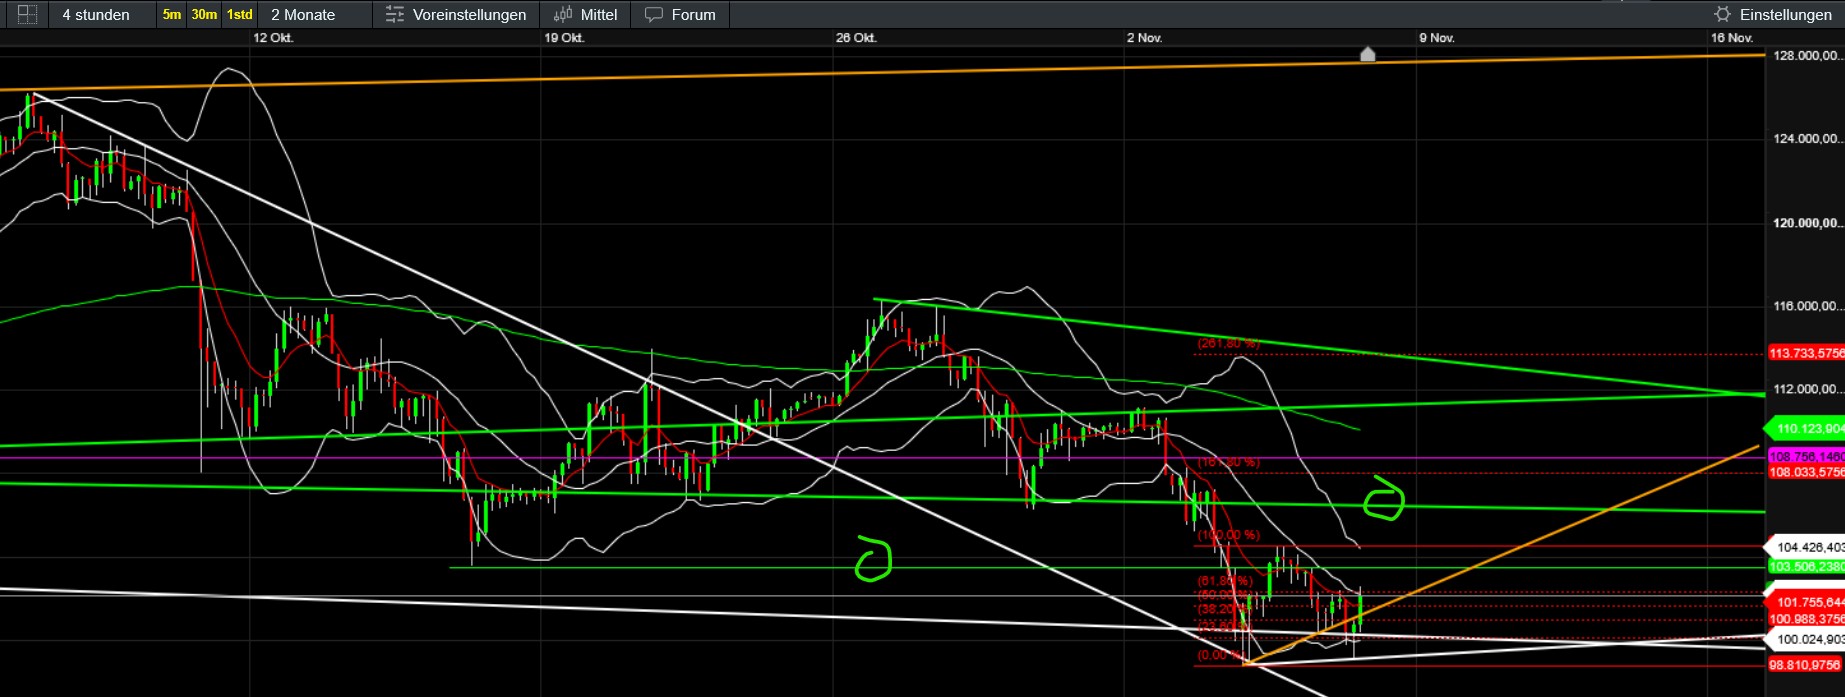The height and width of the screenshot is (697, 1845).
Task: Click the gray house-shaped marker on time axis
Action: click(1367, 54)
